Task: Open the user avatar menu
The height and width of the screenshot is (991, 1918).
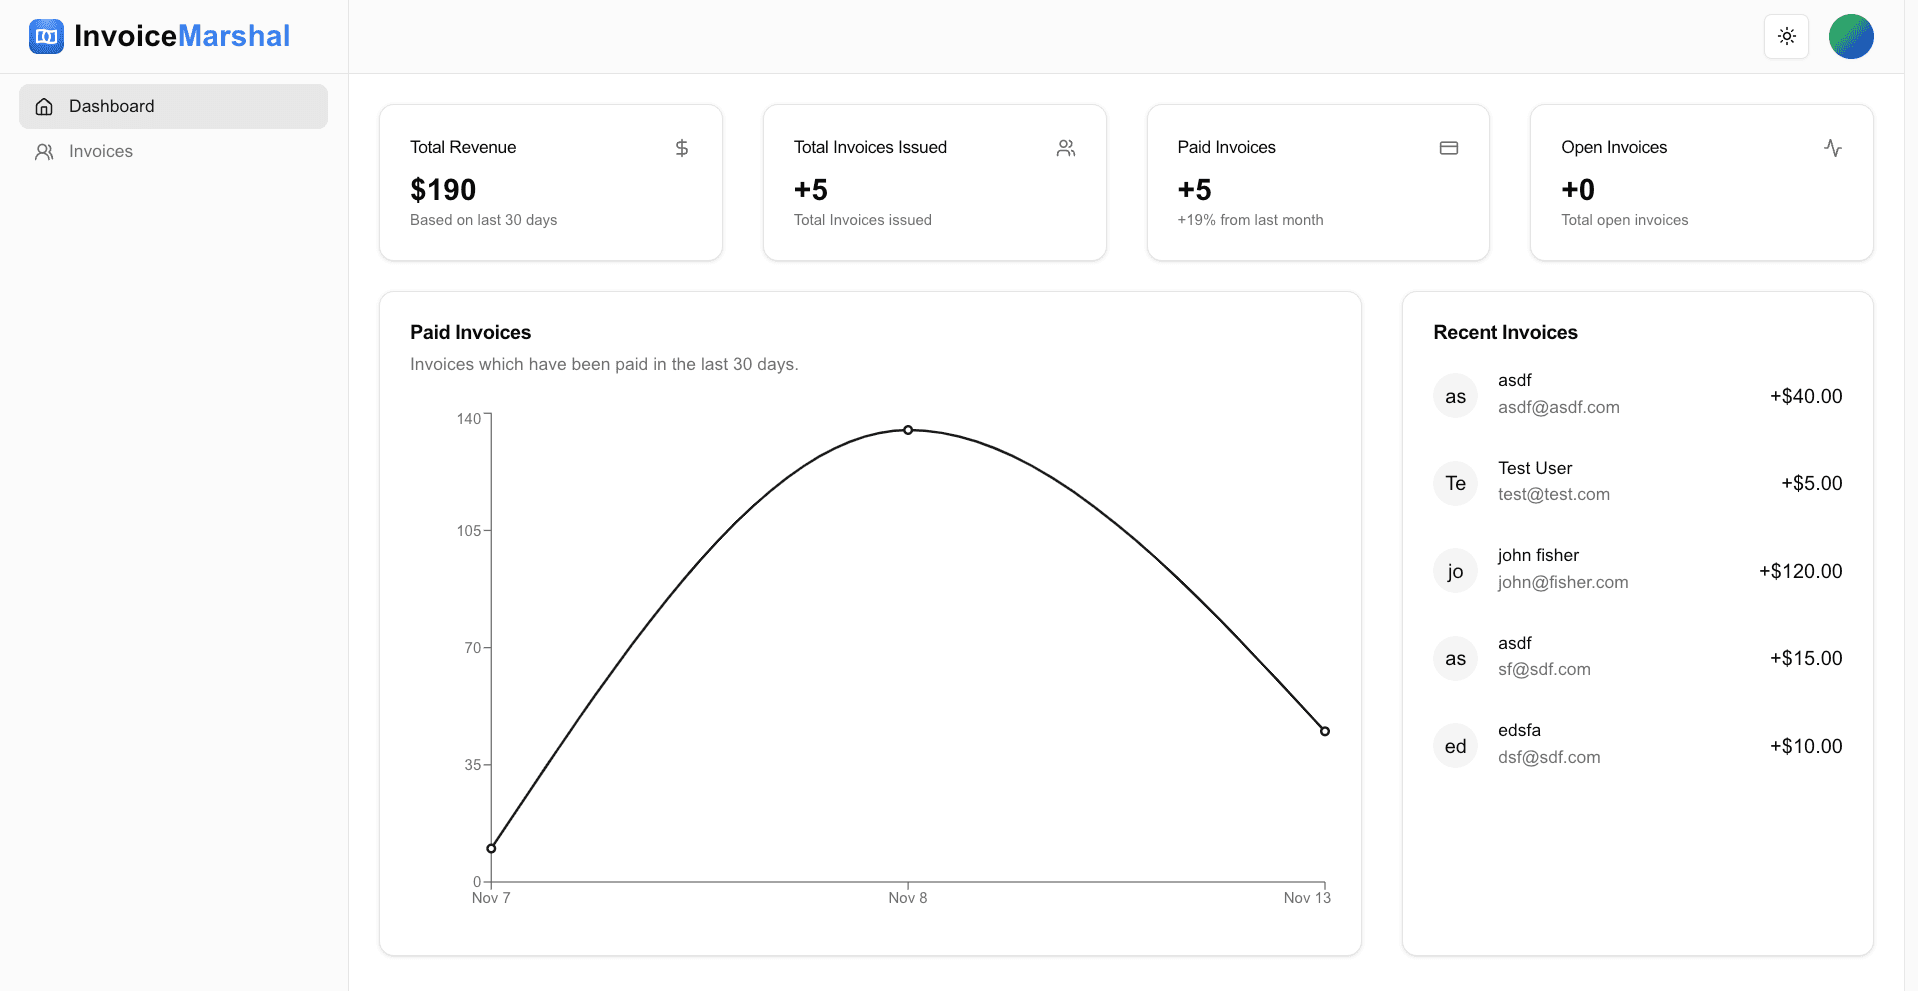Action: (x=1850, y=37)
